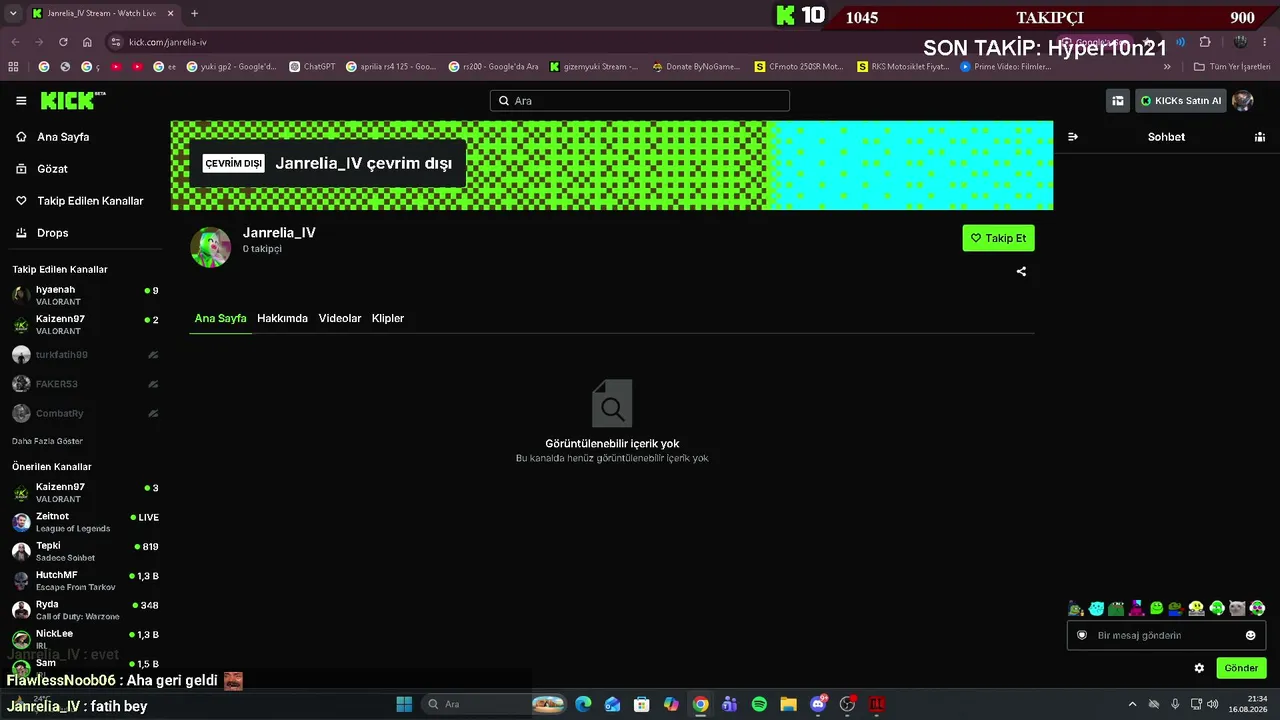Expand the hidden bookmarks overflow chevron
Screen dimensions: 1280x720
(1167, 67)
